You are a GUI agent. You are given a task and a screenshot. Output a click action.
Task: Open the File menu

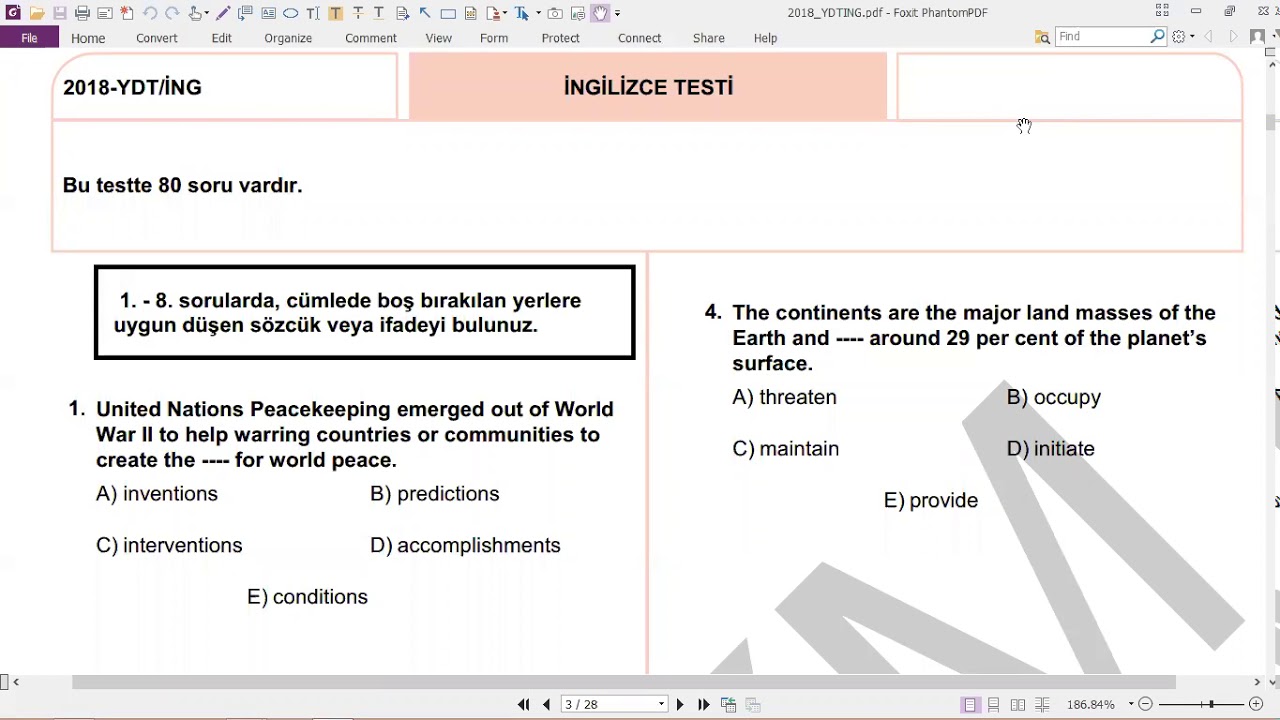pos(29,38)
